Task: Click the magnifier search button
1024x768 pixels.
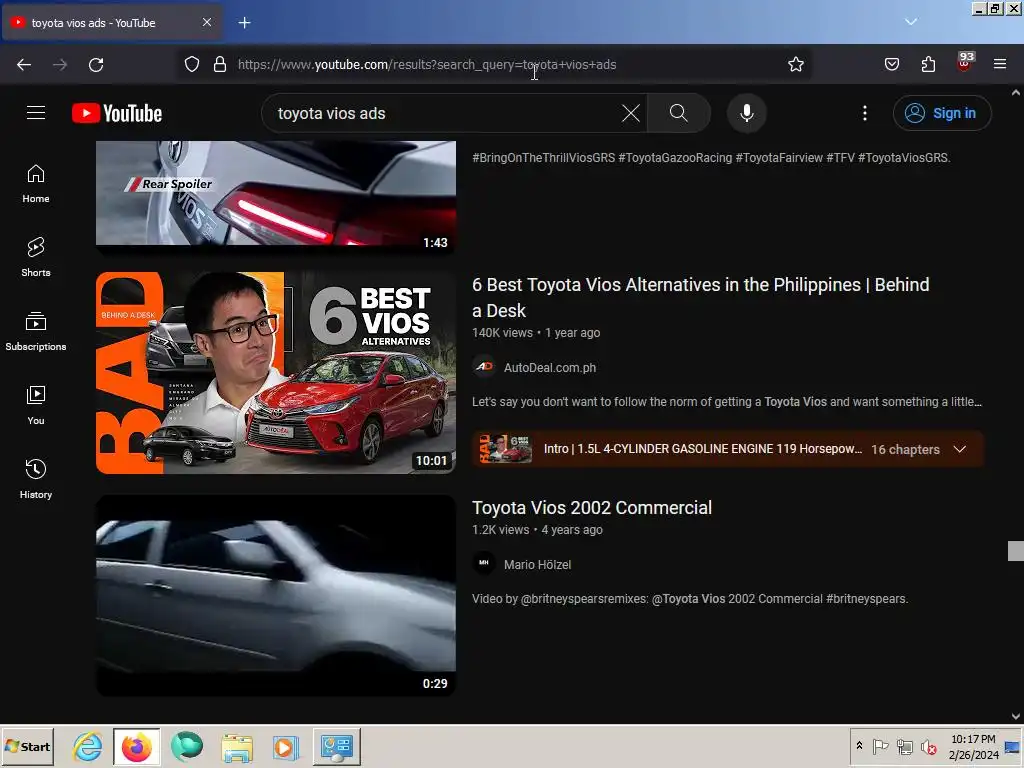Action: (679, 113)
